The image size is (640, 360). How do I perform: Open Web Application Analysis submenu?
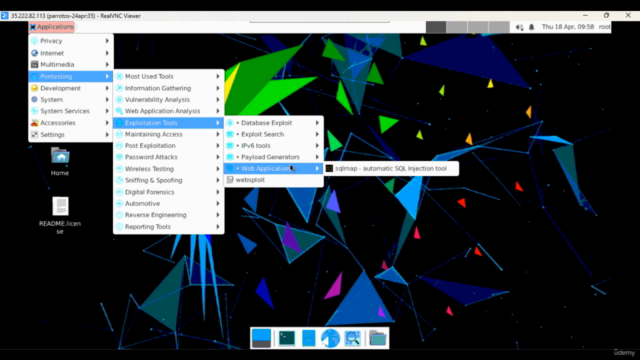(x=169, y=111)
